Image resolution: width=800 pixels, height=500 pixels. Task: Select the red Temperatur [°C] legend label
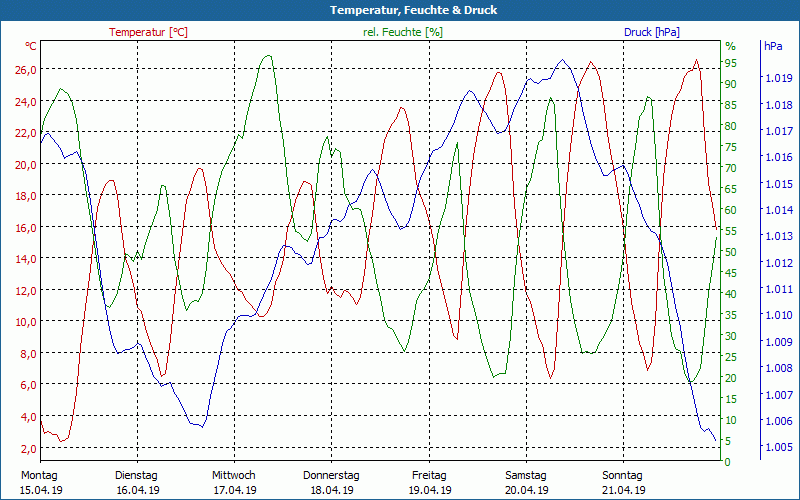148,32
